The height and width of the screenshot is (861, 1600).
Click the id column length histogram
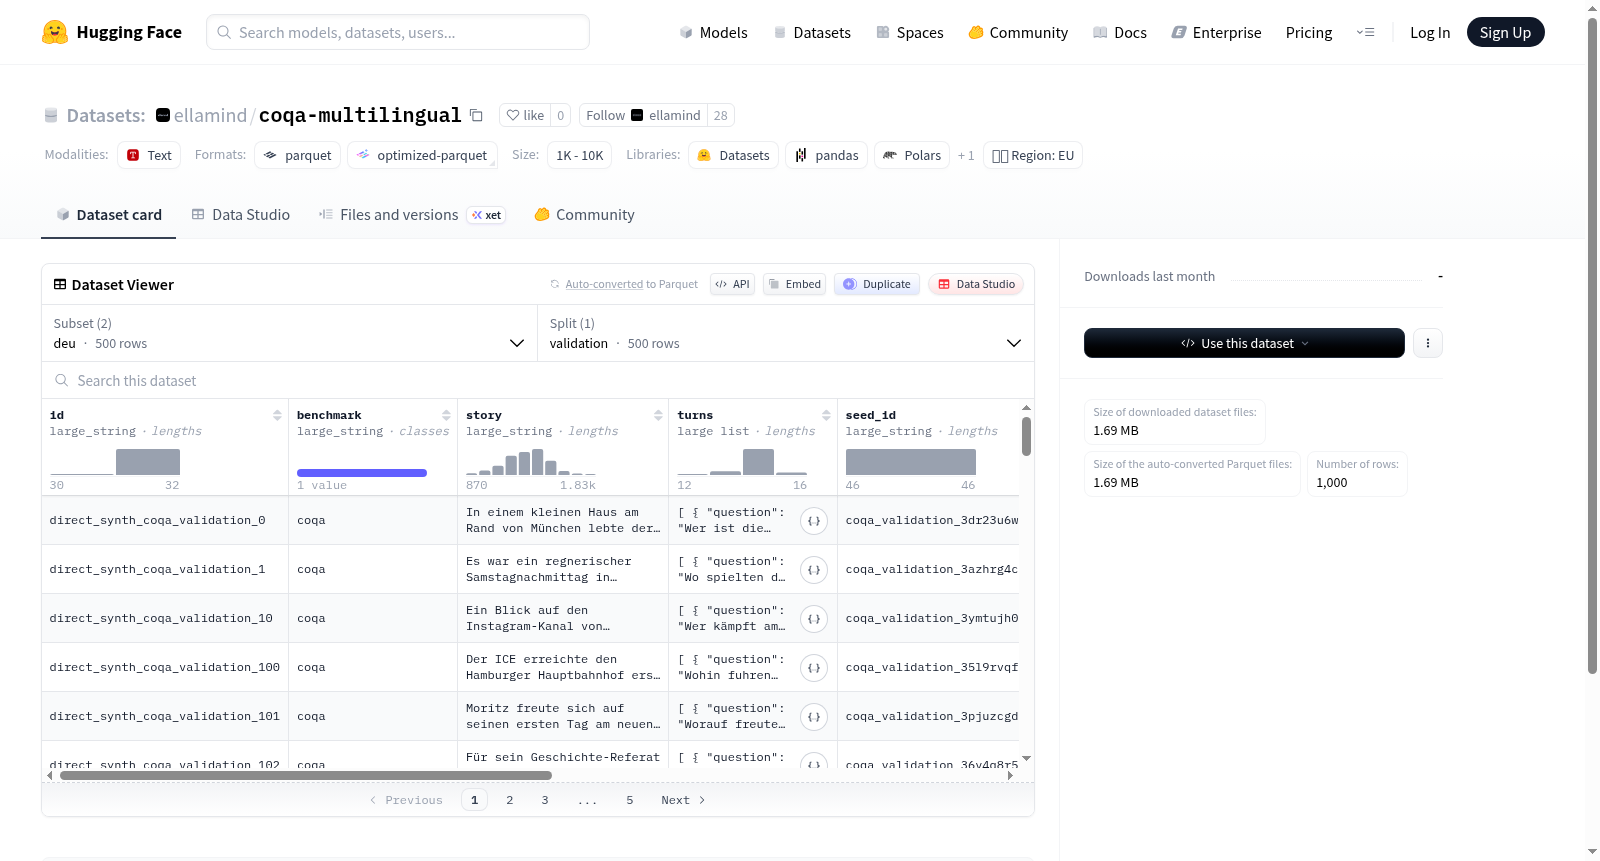pyautogui.click(x=115, y=462)
